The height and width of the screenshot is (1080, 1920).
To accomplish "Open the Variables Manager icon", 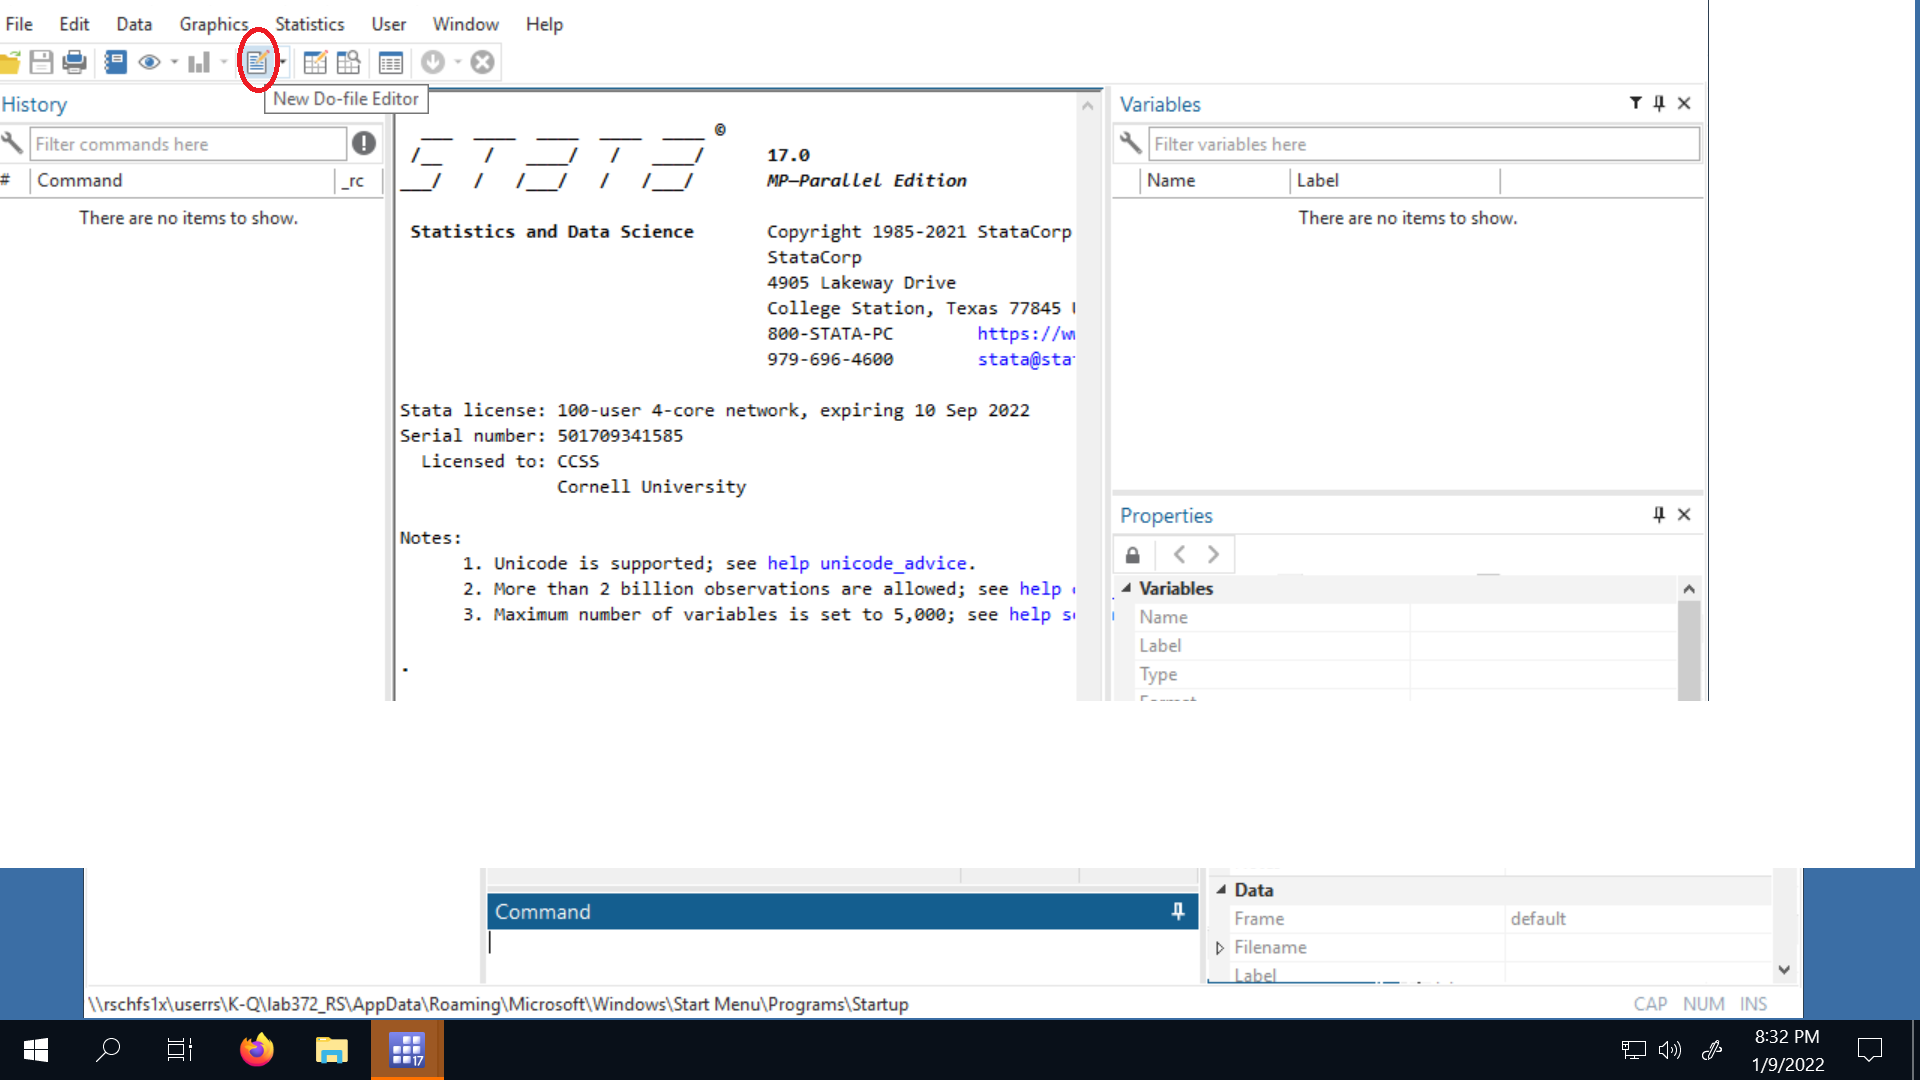I will click(x=391, y=63).
